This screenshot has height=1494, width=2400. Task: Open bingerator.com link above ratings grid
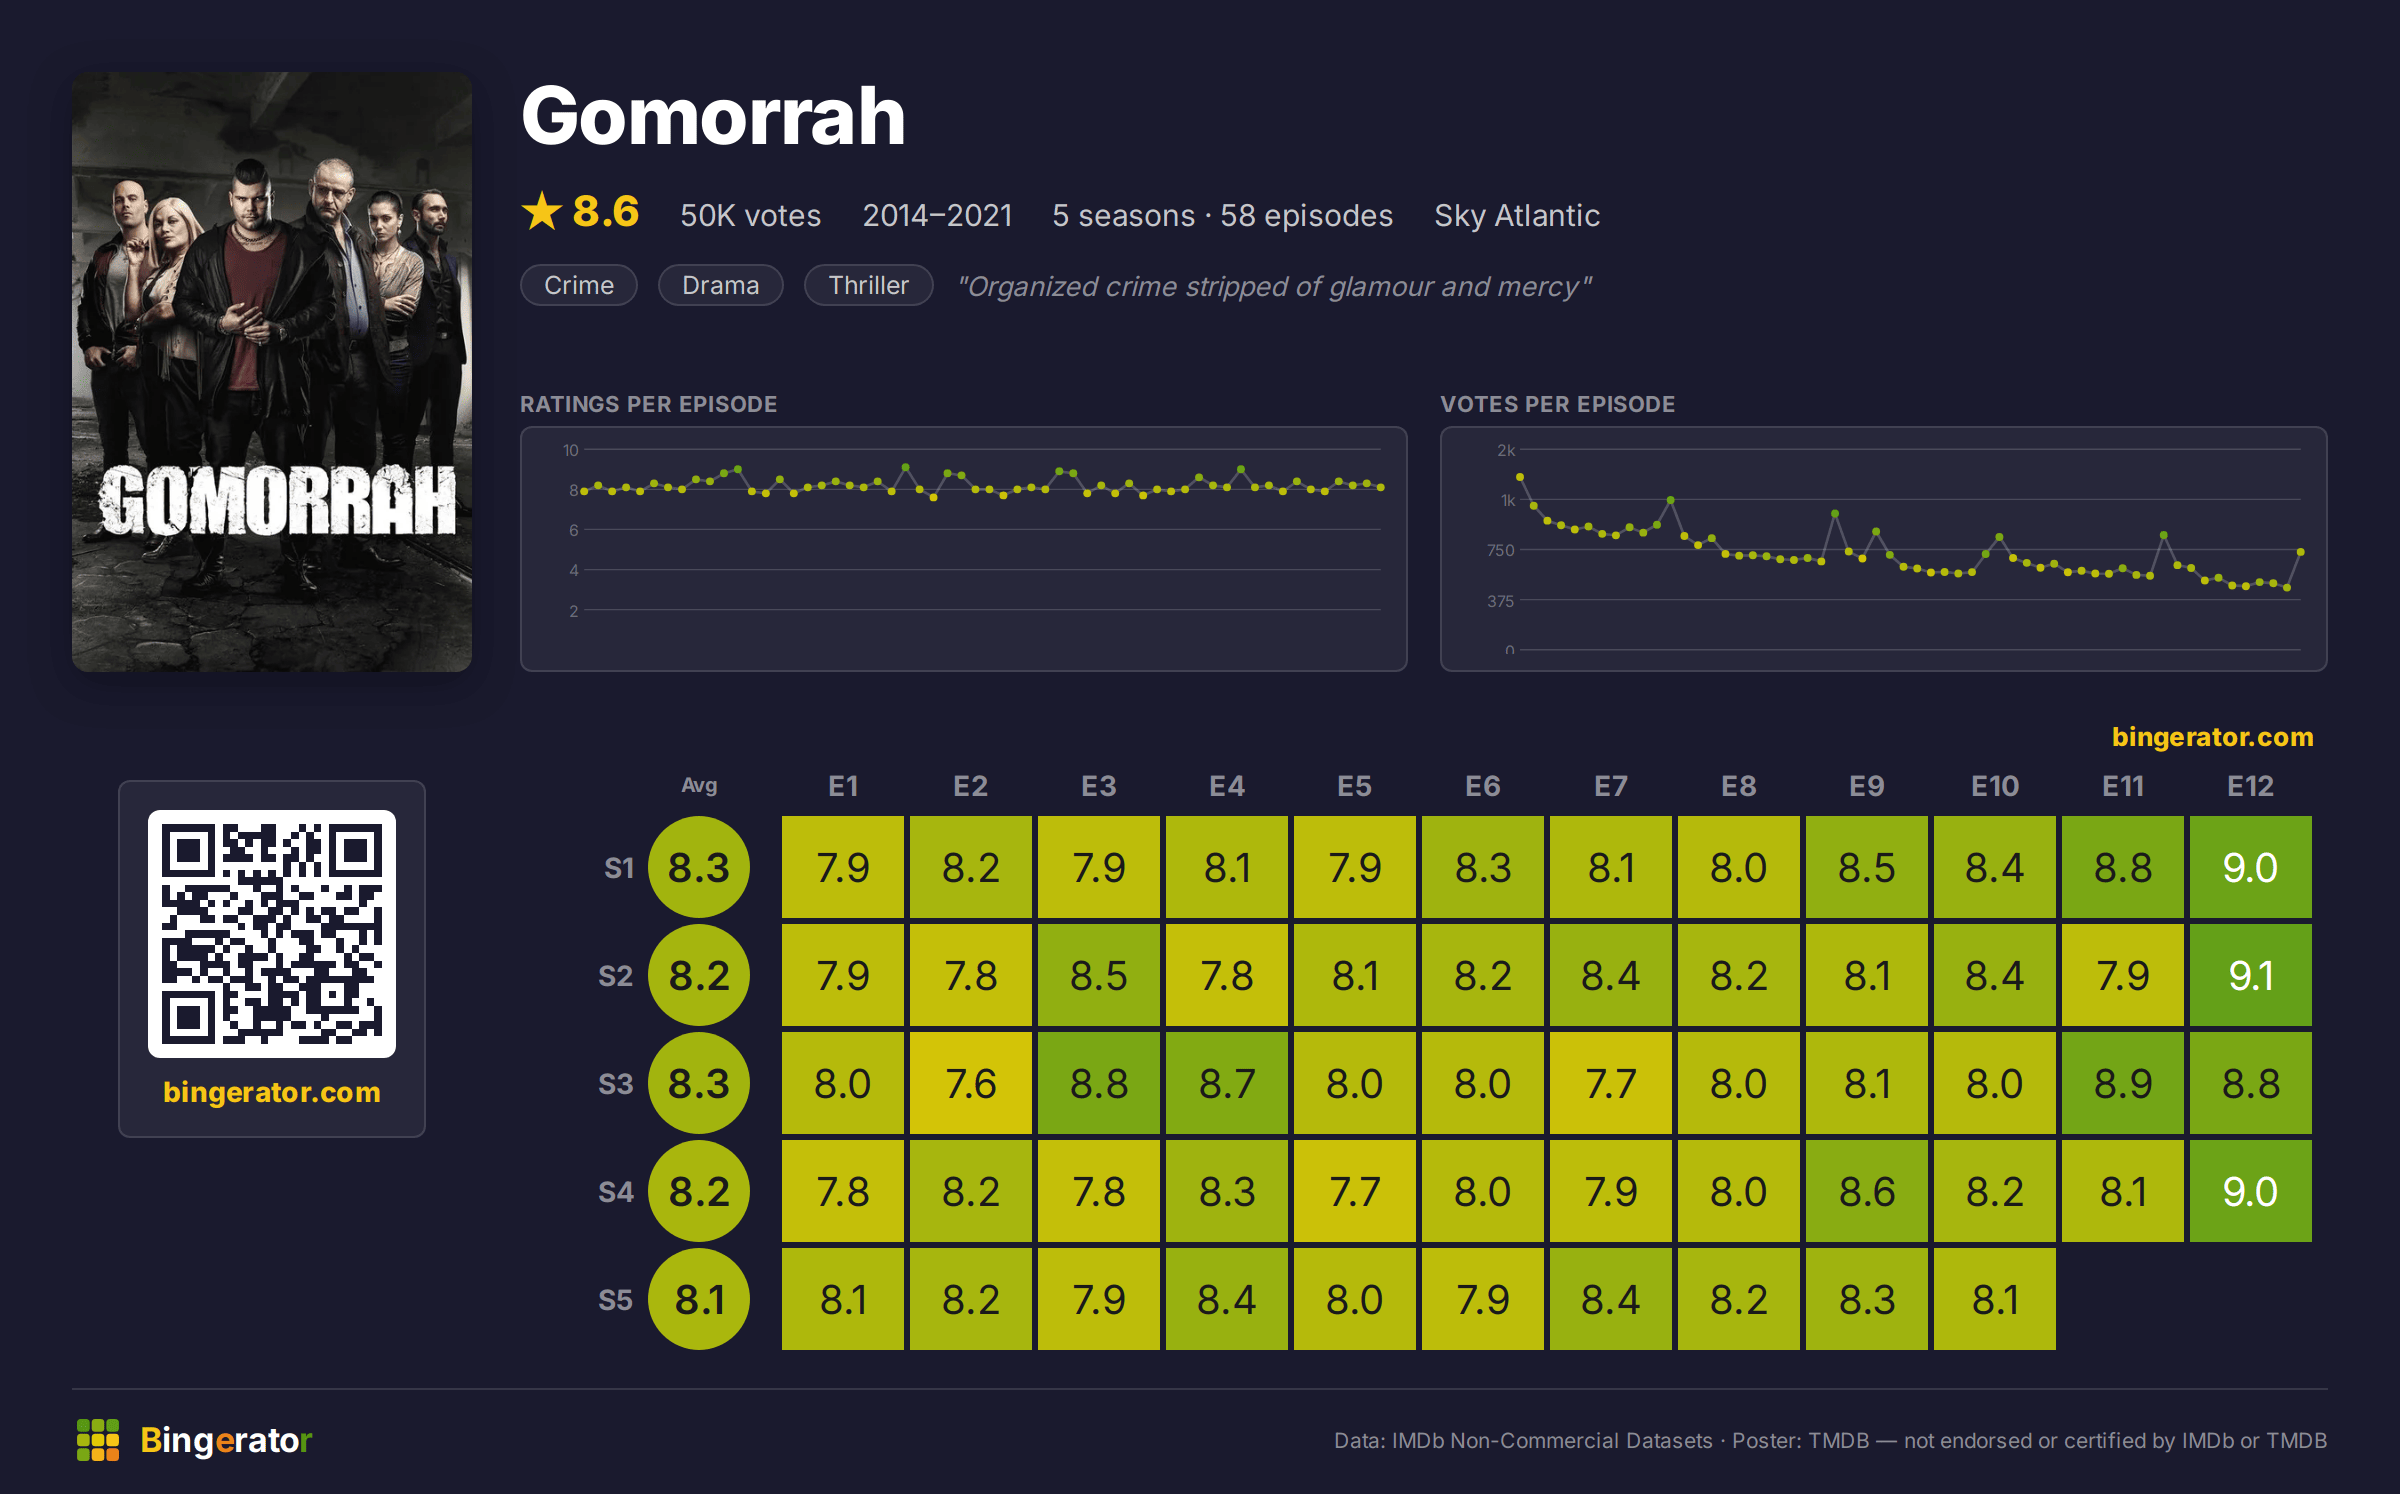click(2212, 737)
